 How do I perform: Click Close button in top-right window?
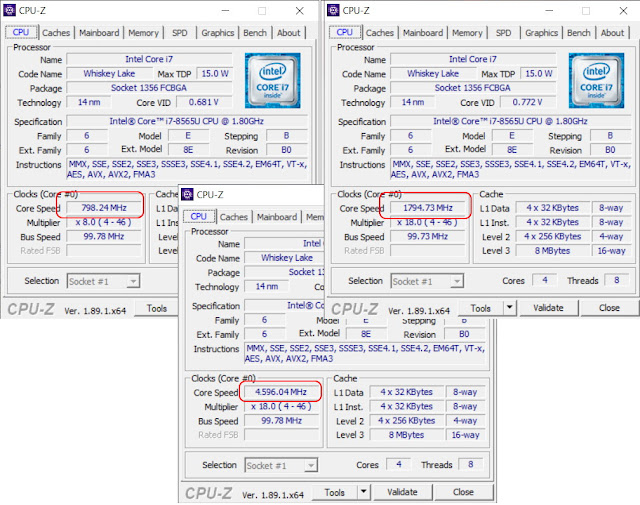click(x=609, y=308)
